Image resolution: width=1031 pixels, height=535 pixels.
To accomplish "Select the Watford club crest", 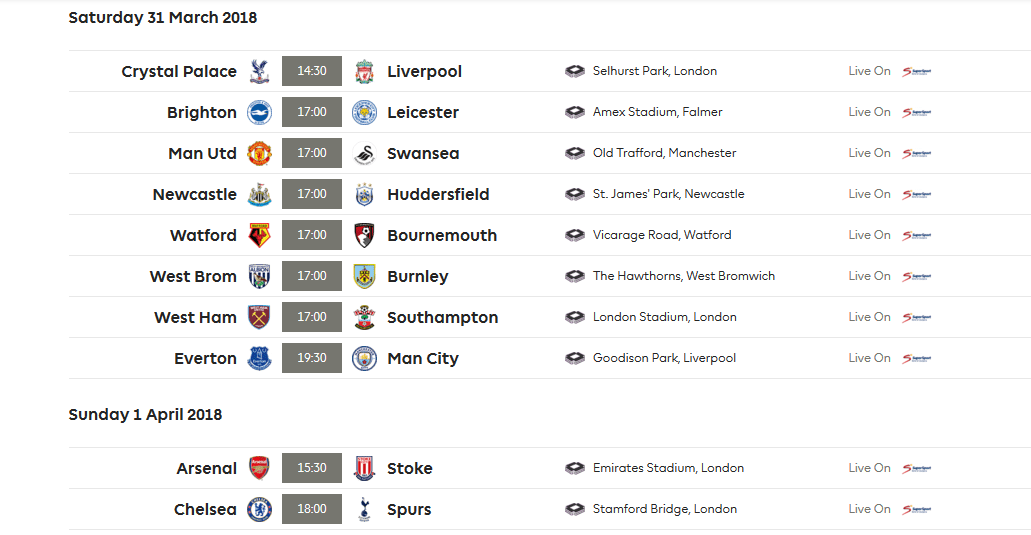I will click(x=259, y=235).
